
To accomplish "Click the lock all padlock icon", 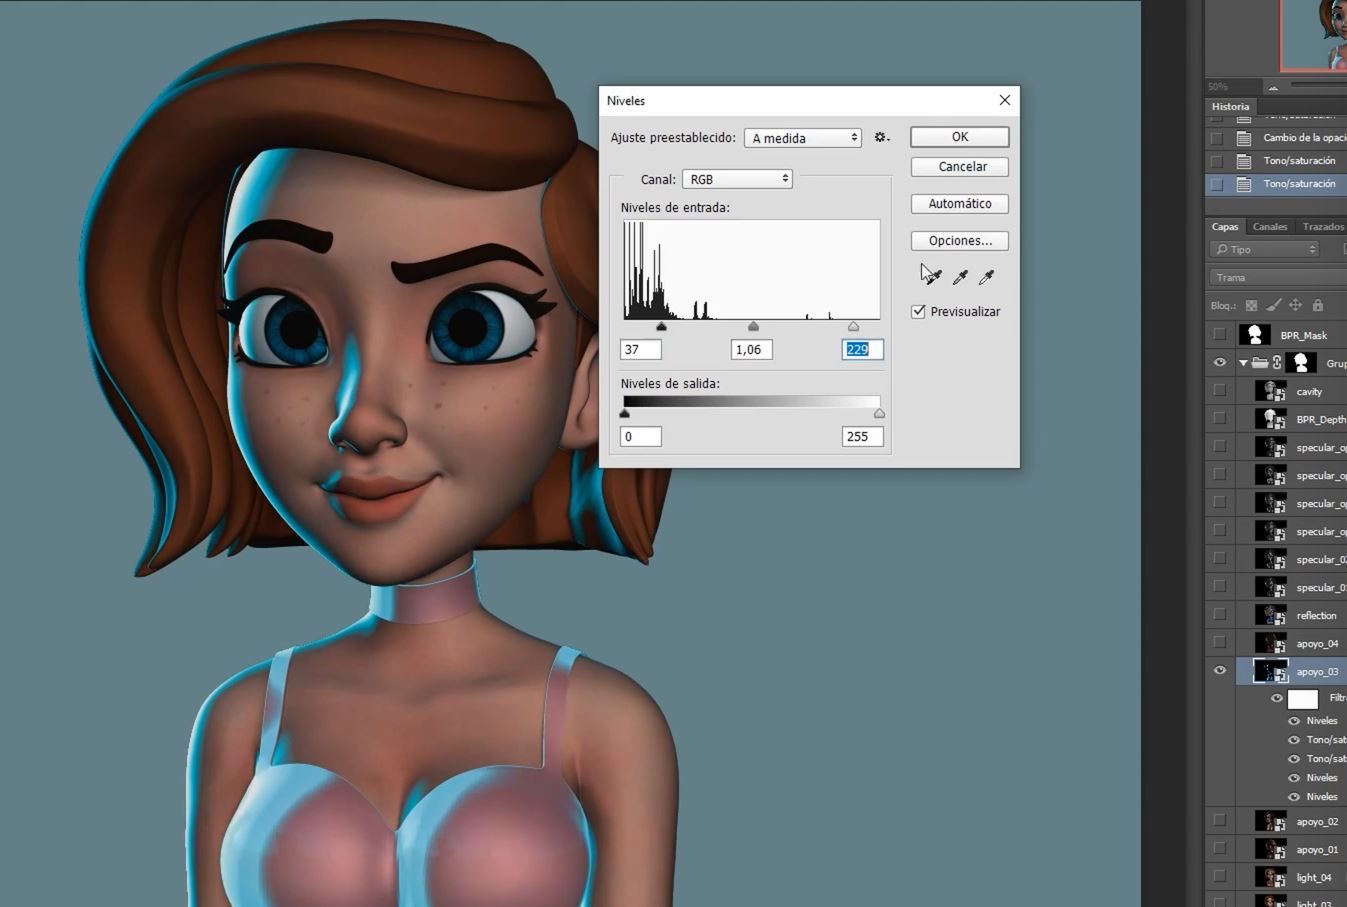I will coord(1318,305).
